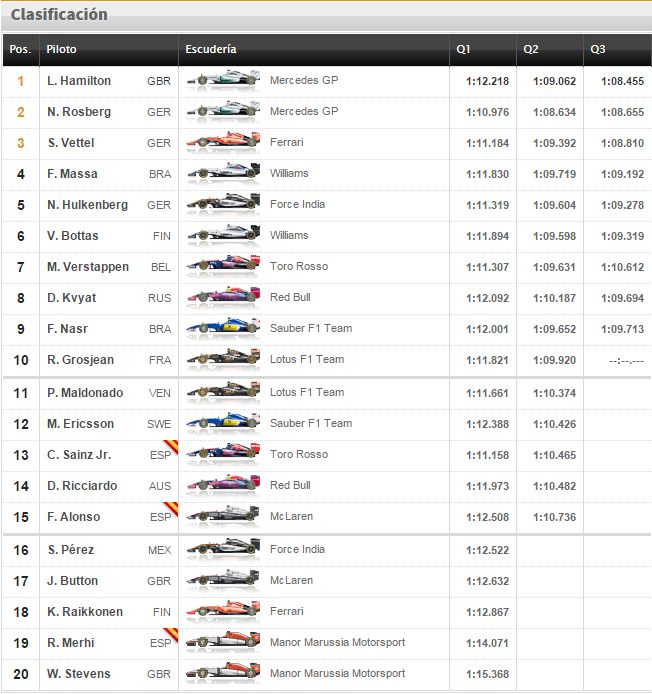This screenshot has width=652, height=694.
Task: Click the Spanish flag corner on Sainz Jr. row
Action: tap(172, 446)
